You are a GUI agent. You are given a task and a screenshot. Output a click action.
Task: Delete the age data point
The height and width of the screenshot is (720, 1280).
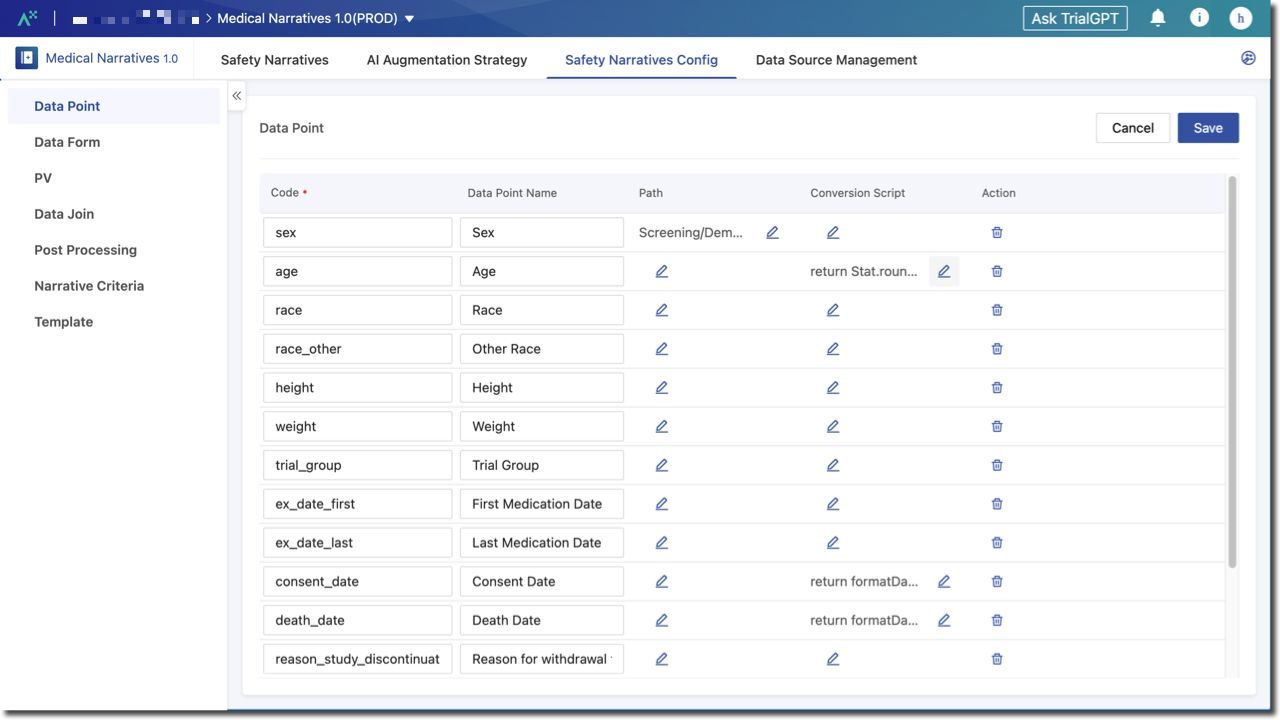point(997,272)
